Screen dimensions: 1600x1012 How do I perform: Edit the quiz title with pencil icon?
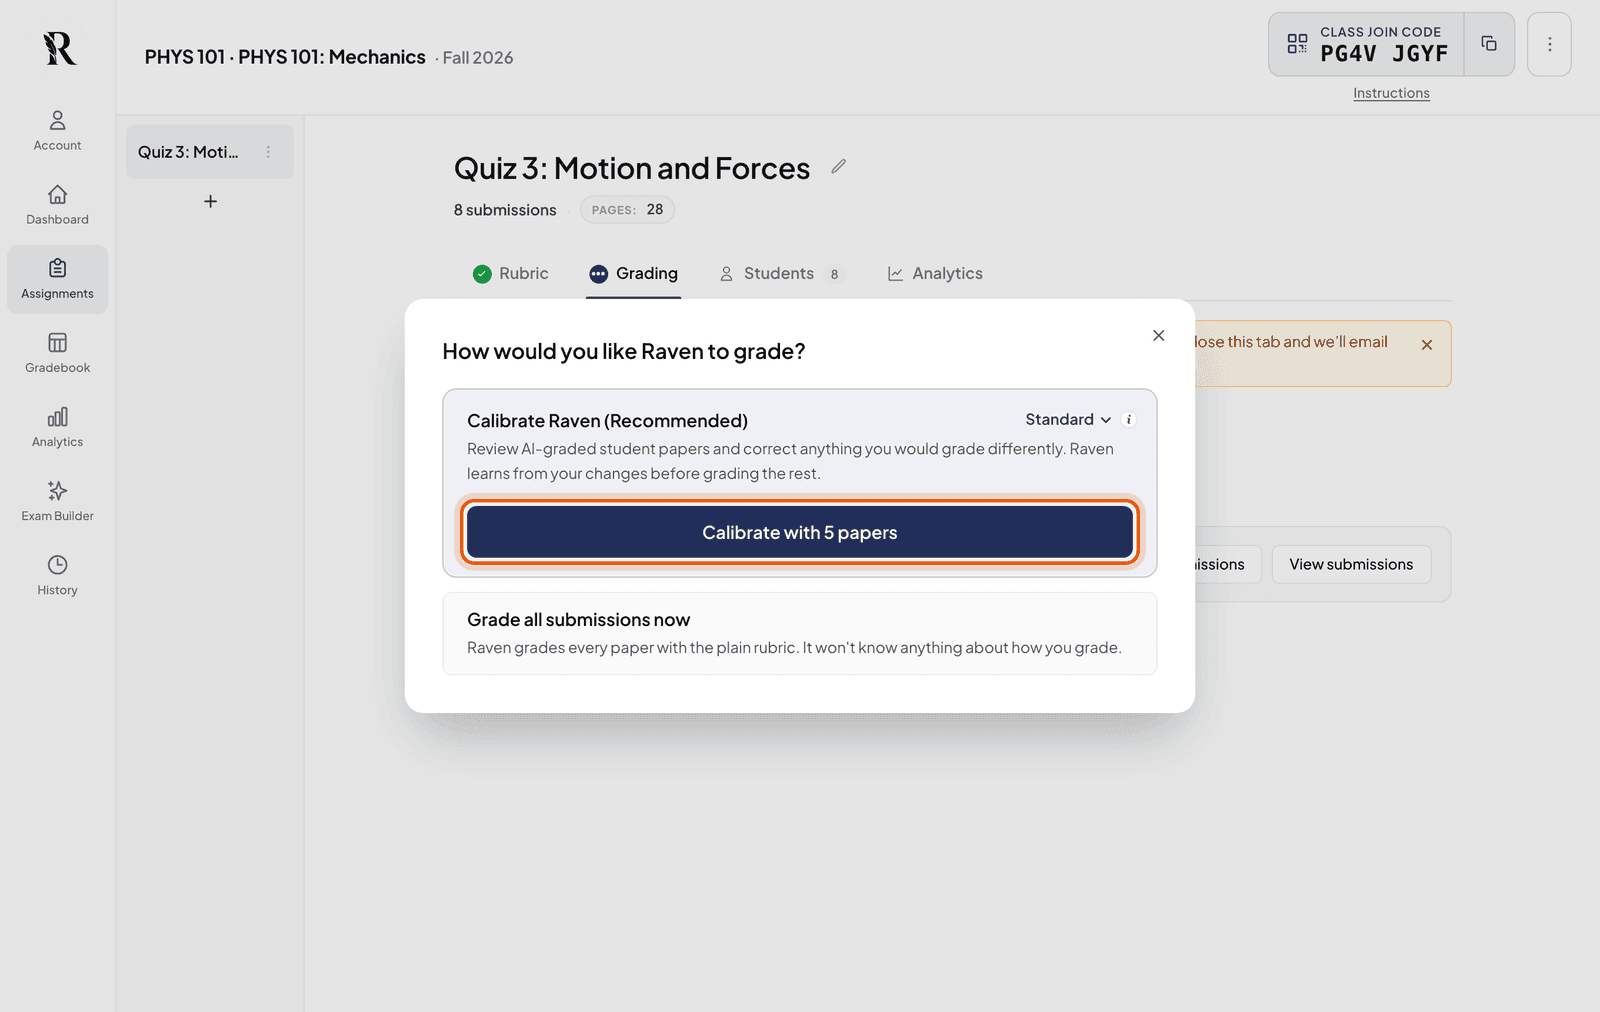click(x=838, y=167)
